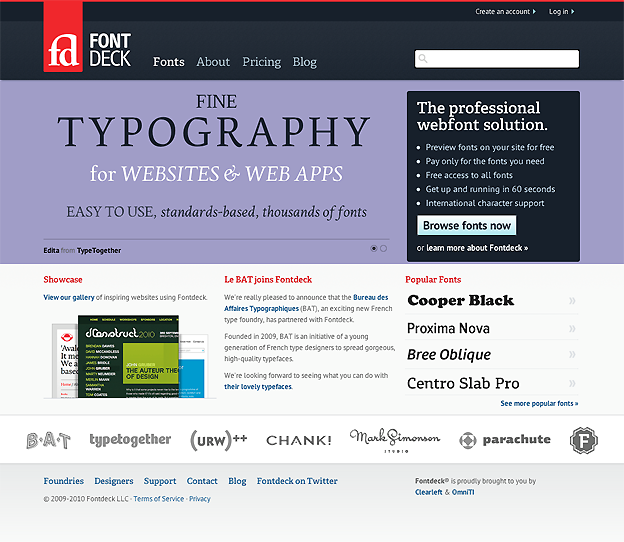Open the Privacy link
Image resolution: width=624 pixels, height=542 pixels.
[x=200, y=499]
